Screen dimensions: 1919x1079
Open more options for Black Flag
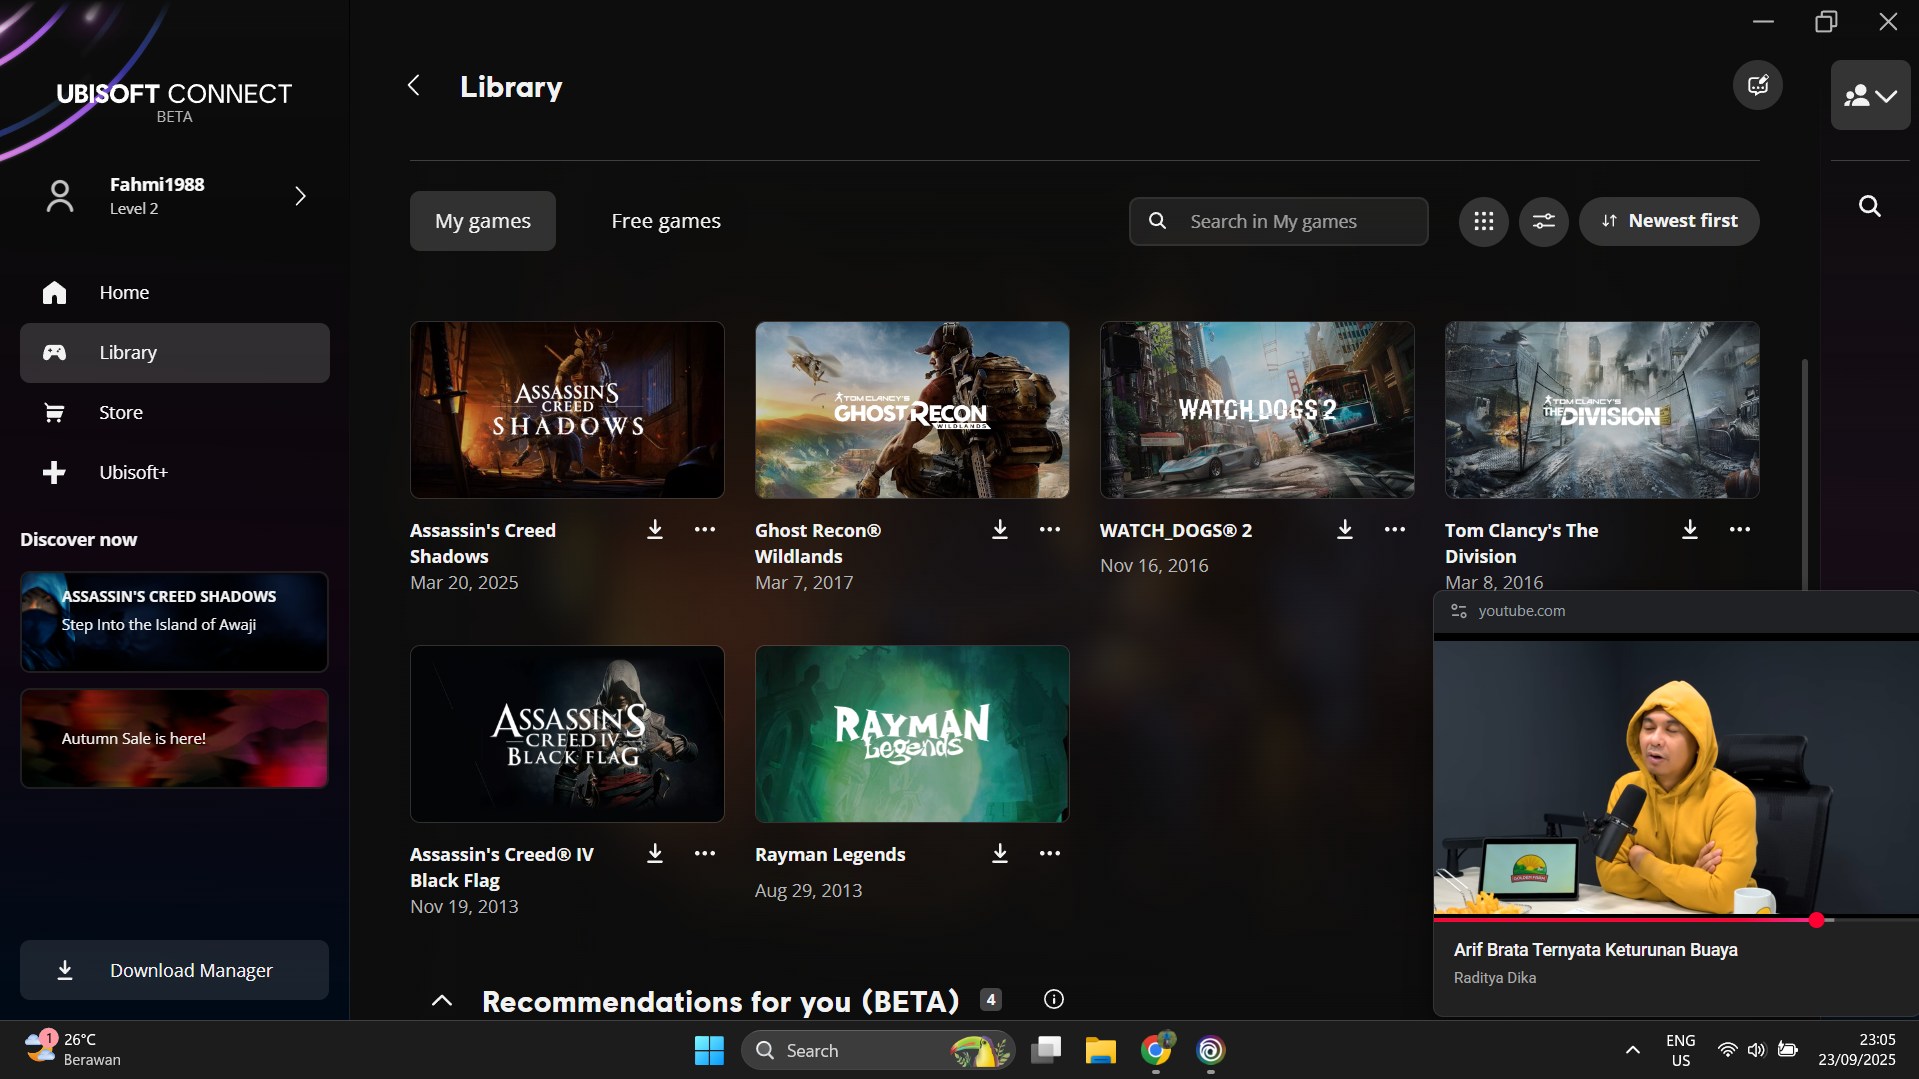click(x=705, y=854)
